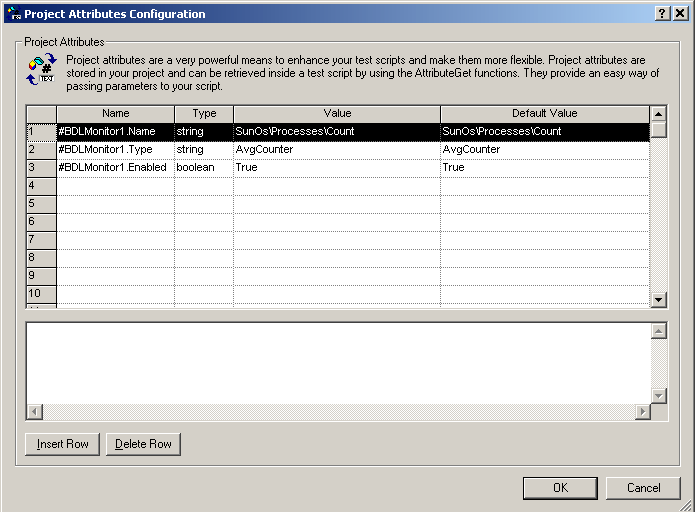Select the #BDLMonitor1.Enabled name cell
This screenshot has width=695, height=512.
click(115, 168)
